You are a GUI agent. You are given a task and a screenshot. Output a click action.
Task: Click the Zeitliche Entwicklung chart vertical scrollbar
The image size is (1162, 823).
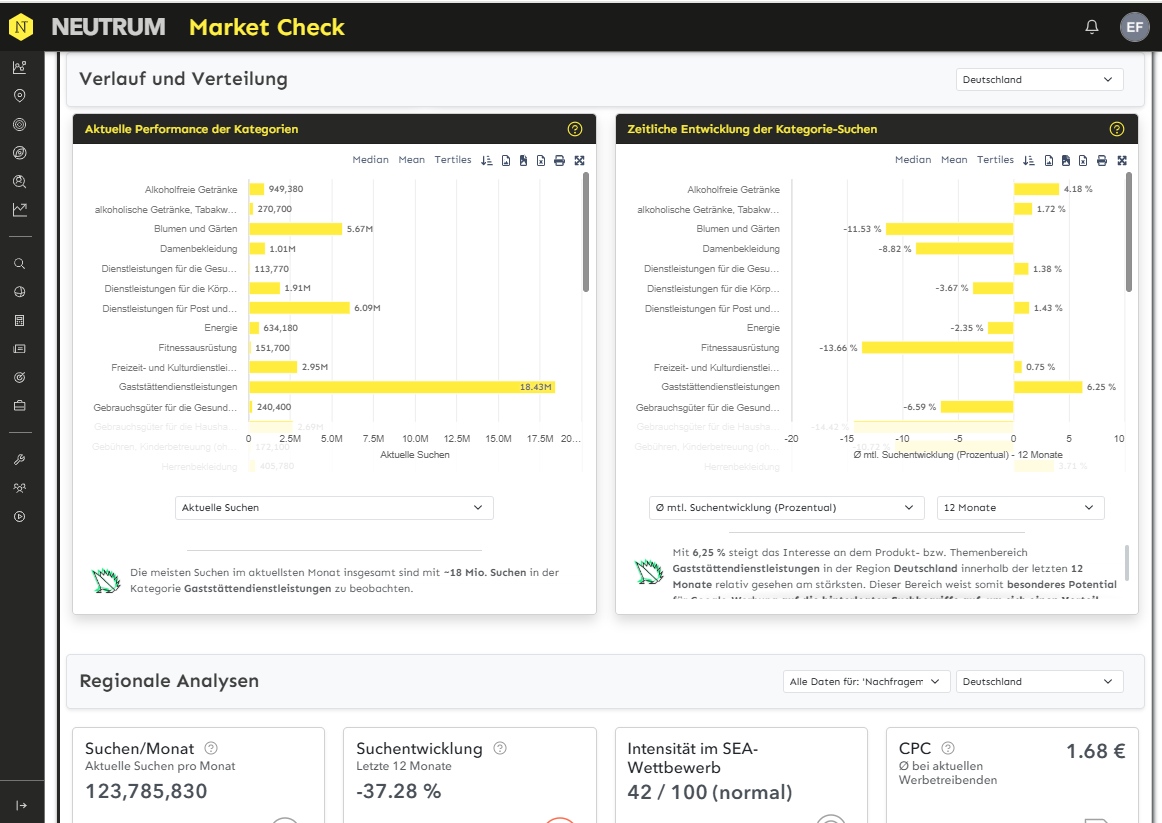[x=1129, y=232]
